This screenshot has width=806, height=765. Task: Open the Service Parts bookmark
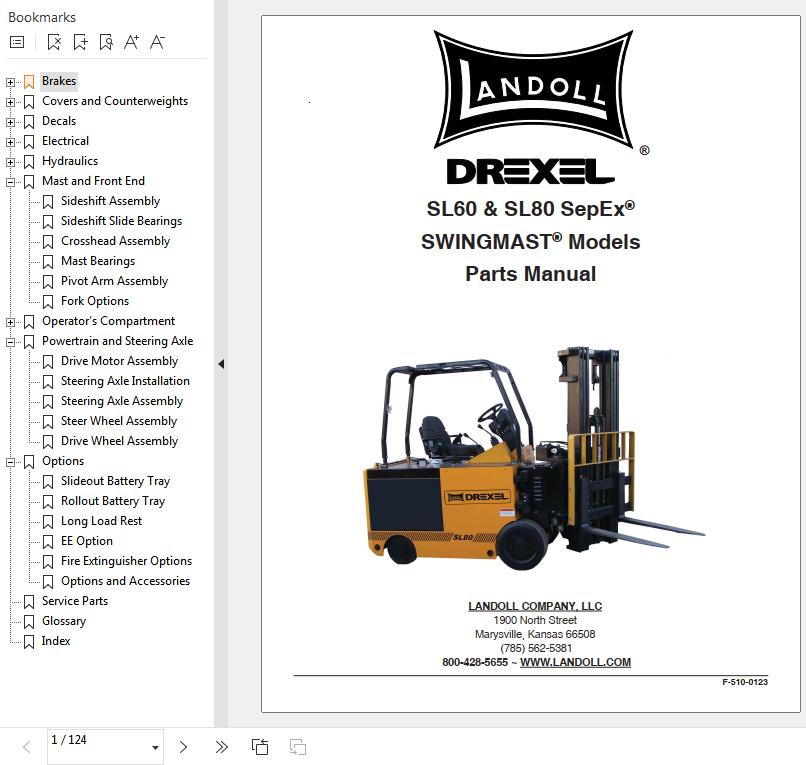click(75, 601)
